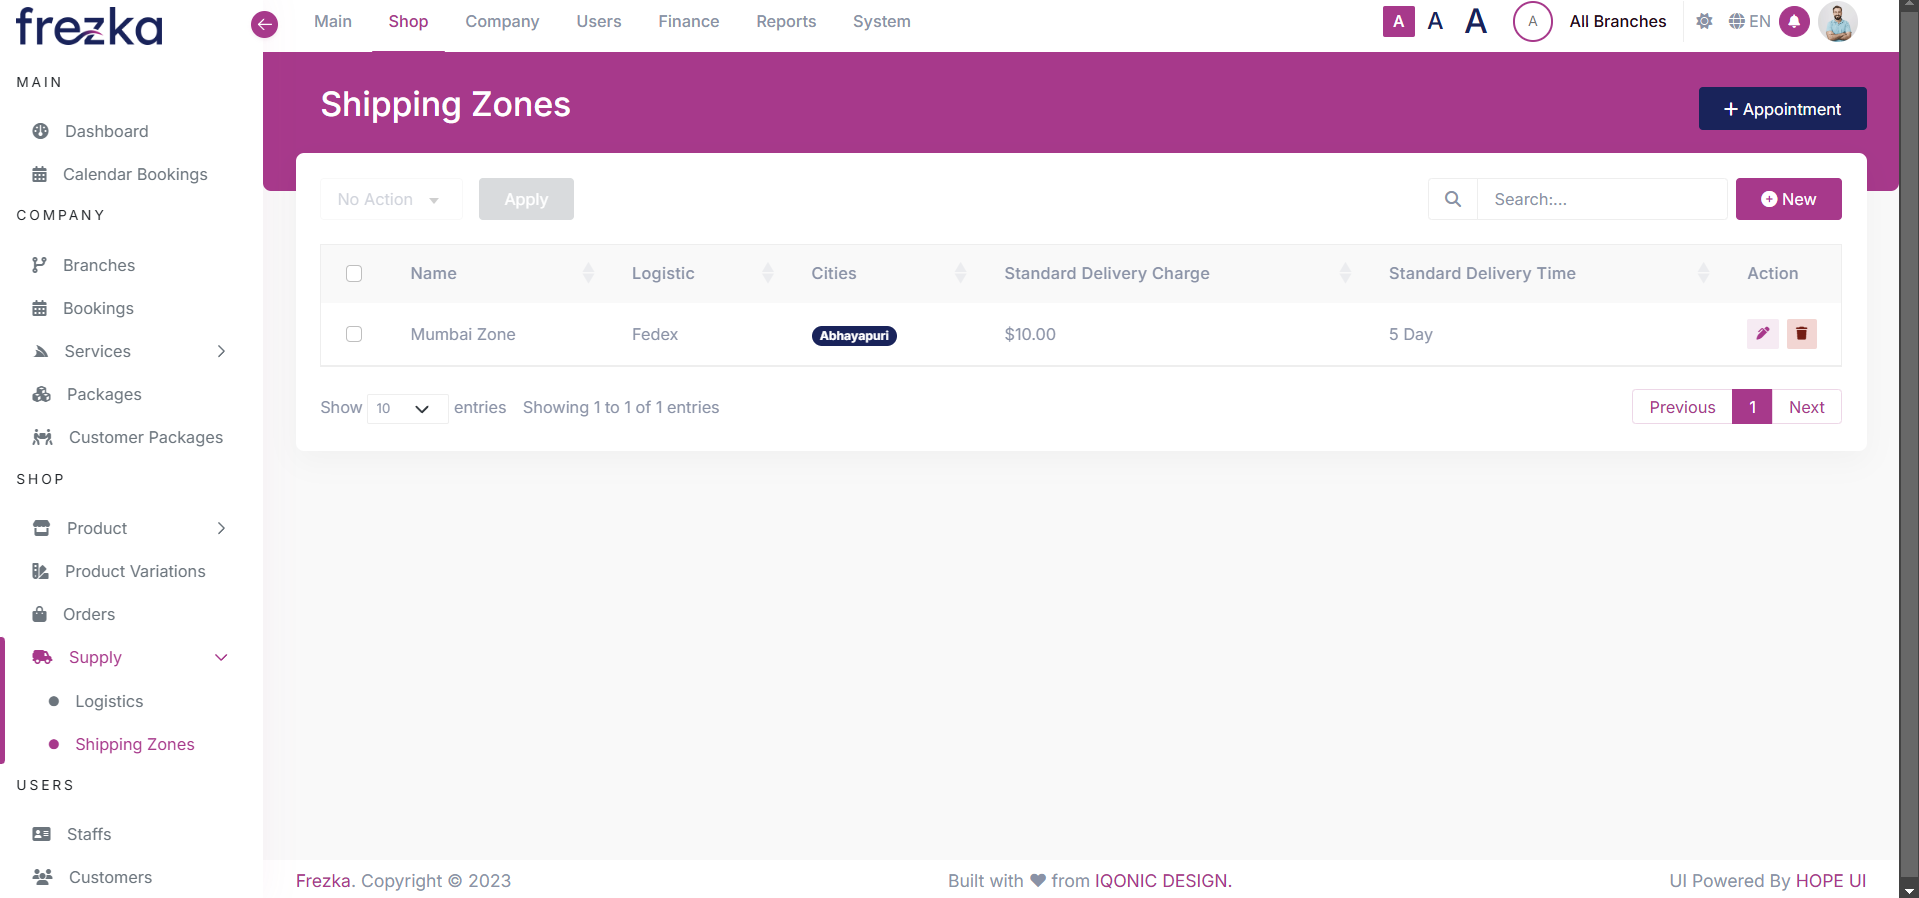
Task: Click the Branches fork icon
Action: pyautogui.click(x=40, y=265)
